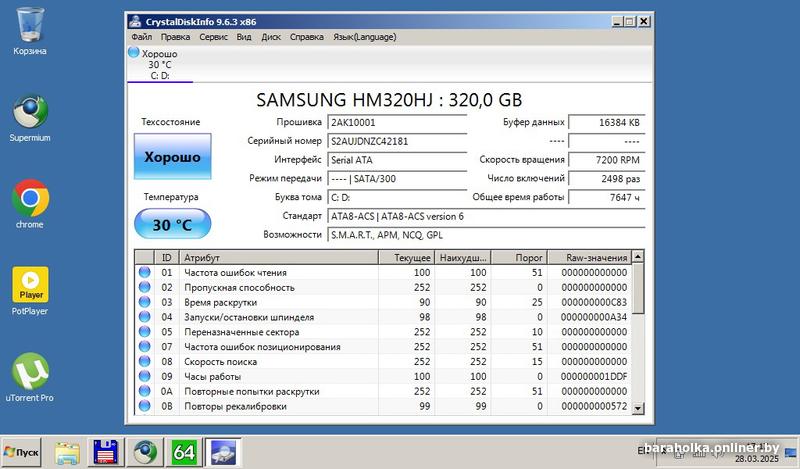The image size is (800, 469).
Task: Click the Хорошо health status button
Action: [172, 157]
